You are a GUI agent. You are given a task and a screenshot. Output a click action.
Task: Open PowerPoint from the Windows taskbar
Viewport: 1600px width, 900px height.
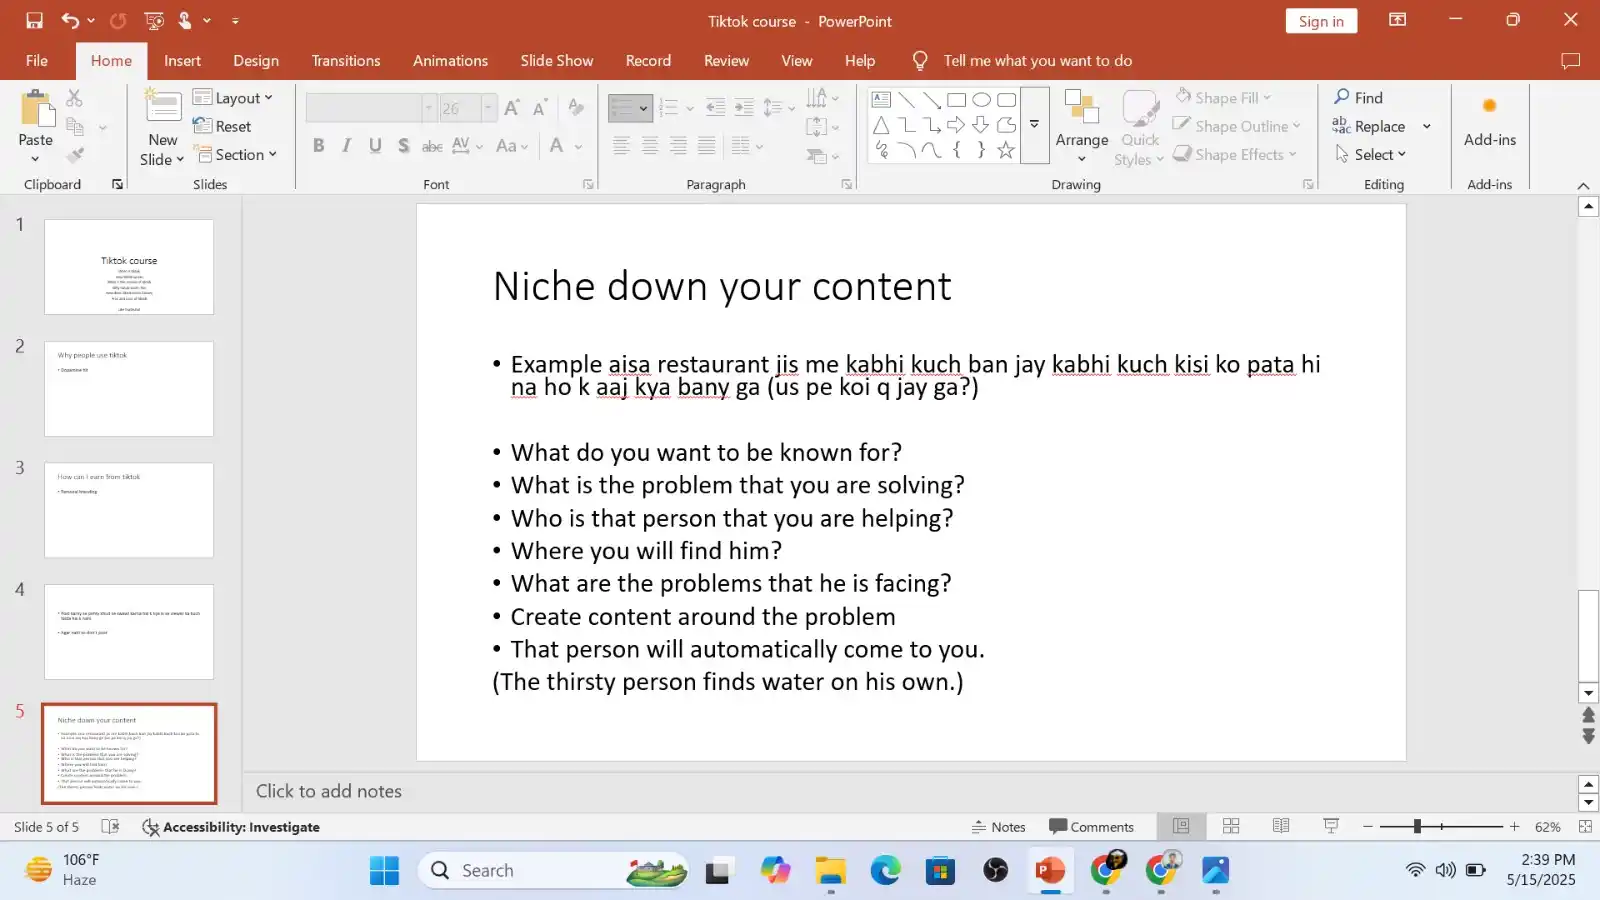tap(1050, 871)
